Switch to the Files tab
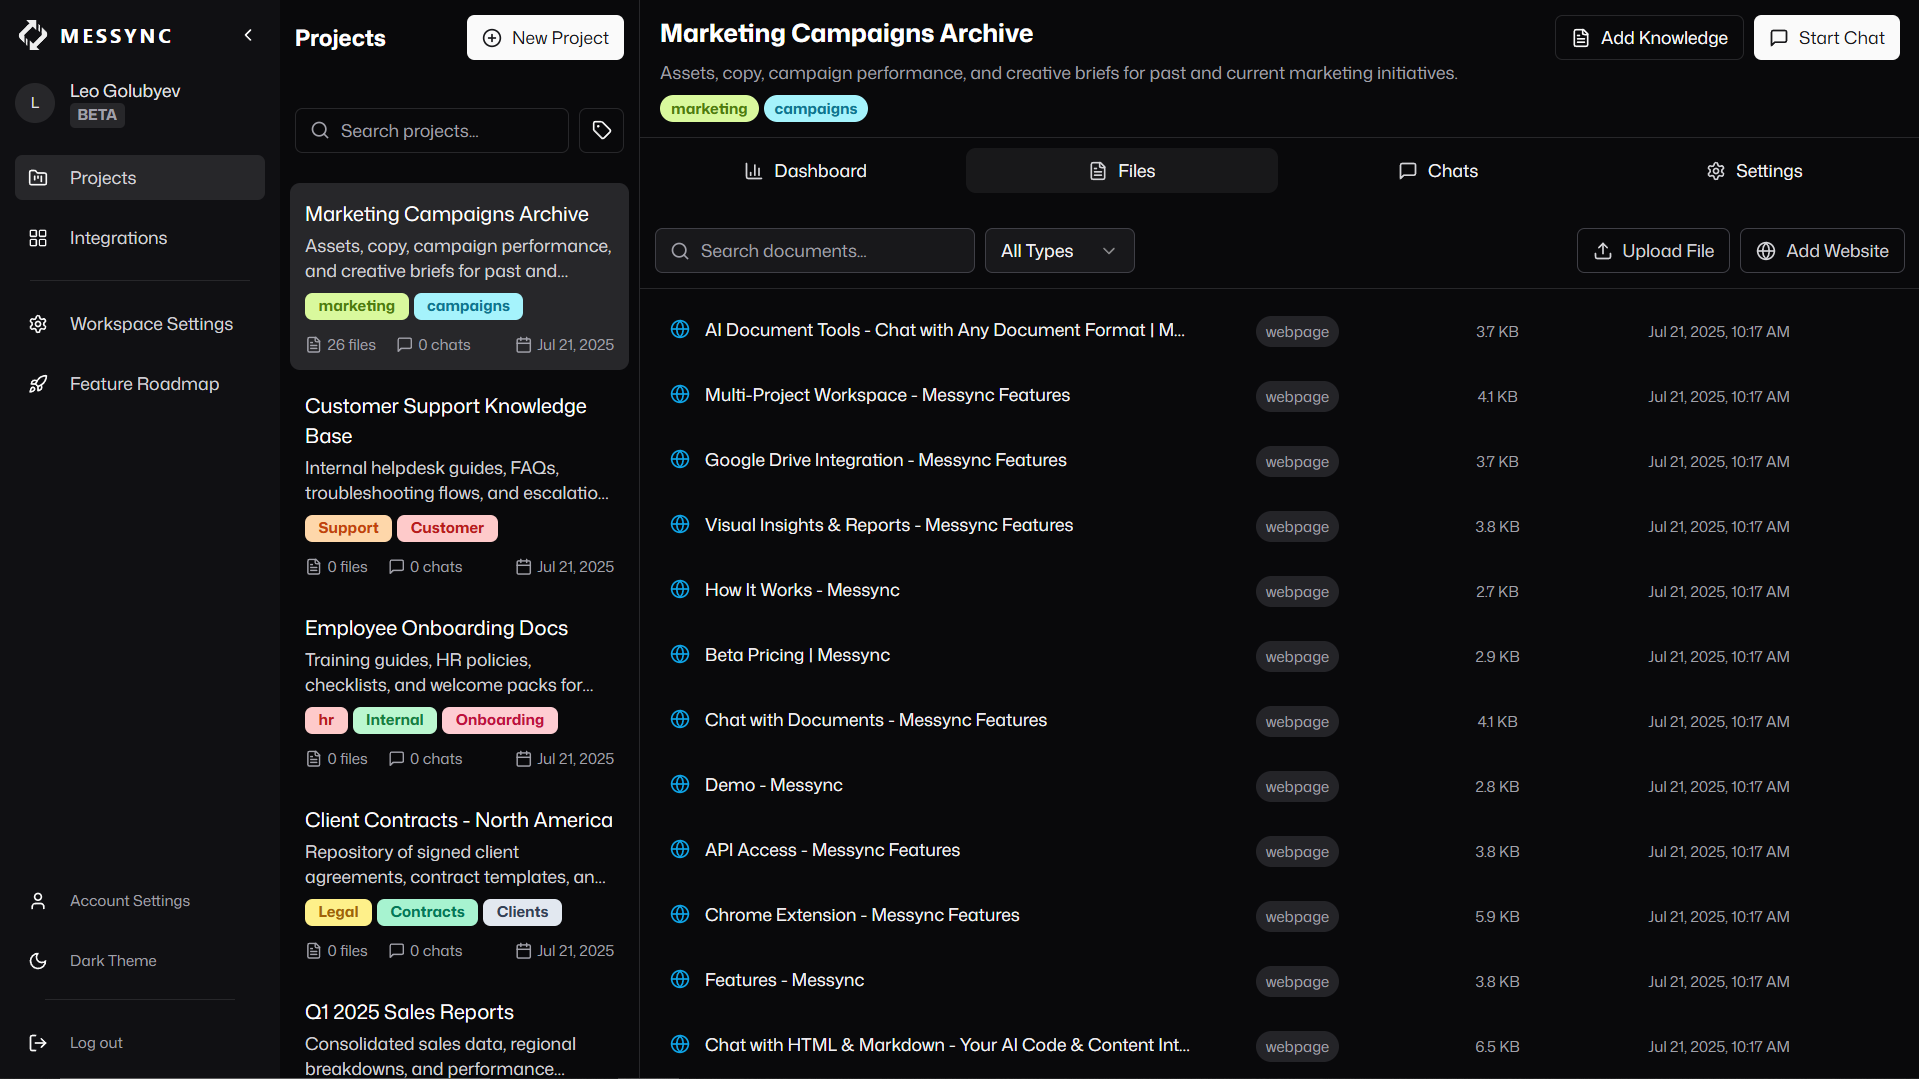Image resolution: width=1919 pixels, height=1079 pixels. click(x=1122, y=171)
